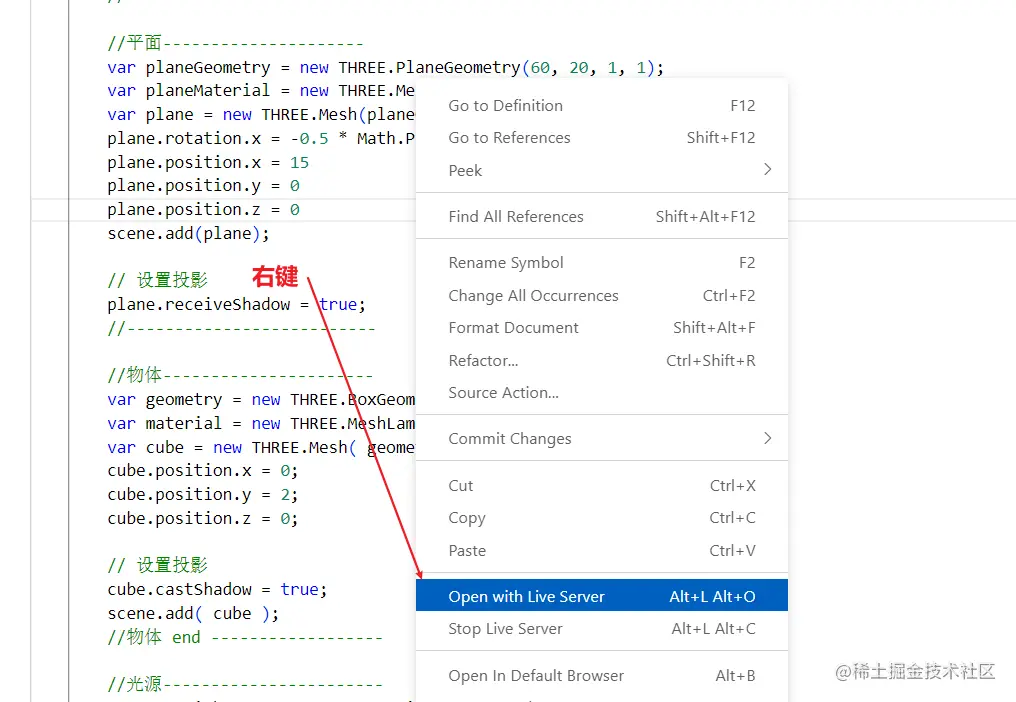Open the Peek submenu entry
This screenshot has height=702, width=1016.
tap(601, 170)
